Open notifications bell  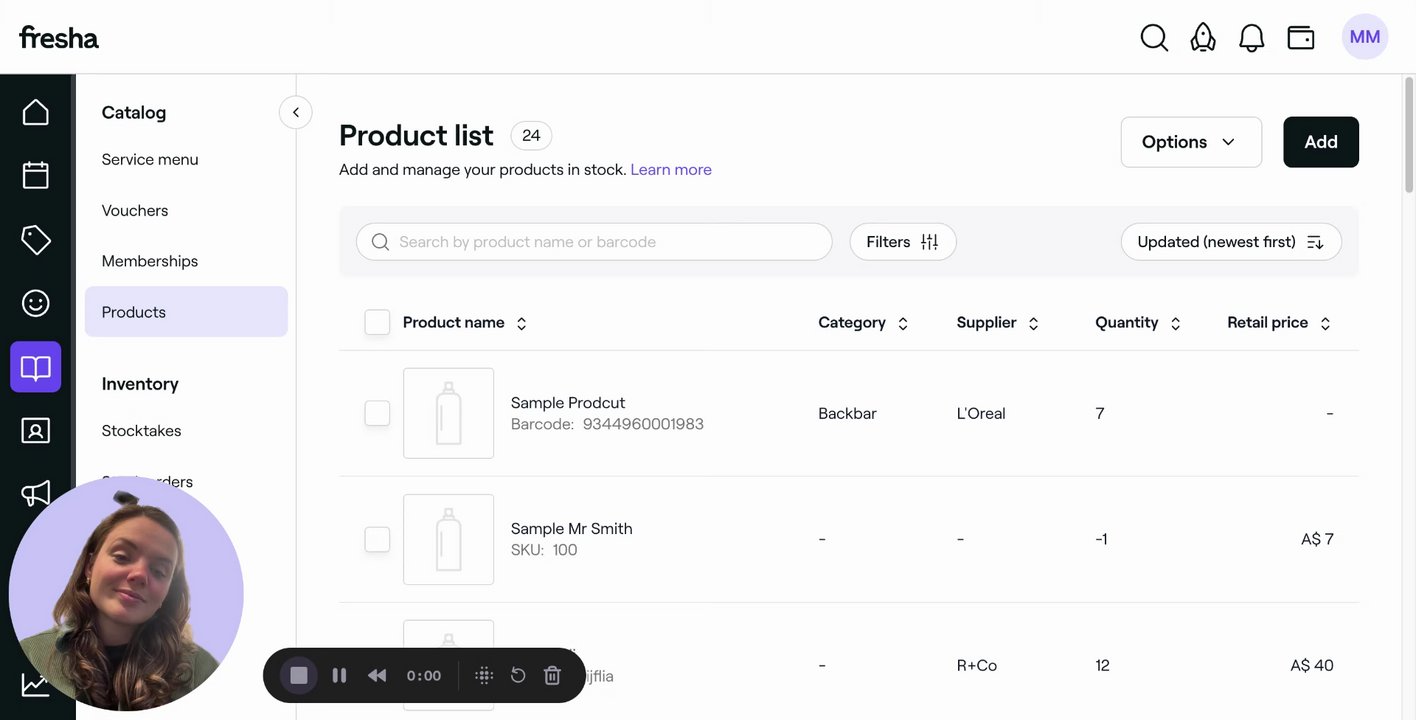pyautogui.click(x=1252, y=38)
